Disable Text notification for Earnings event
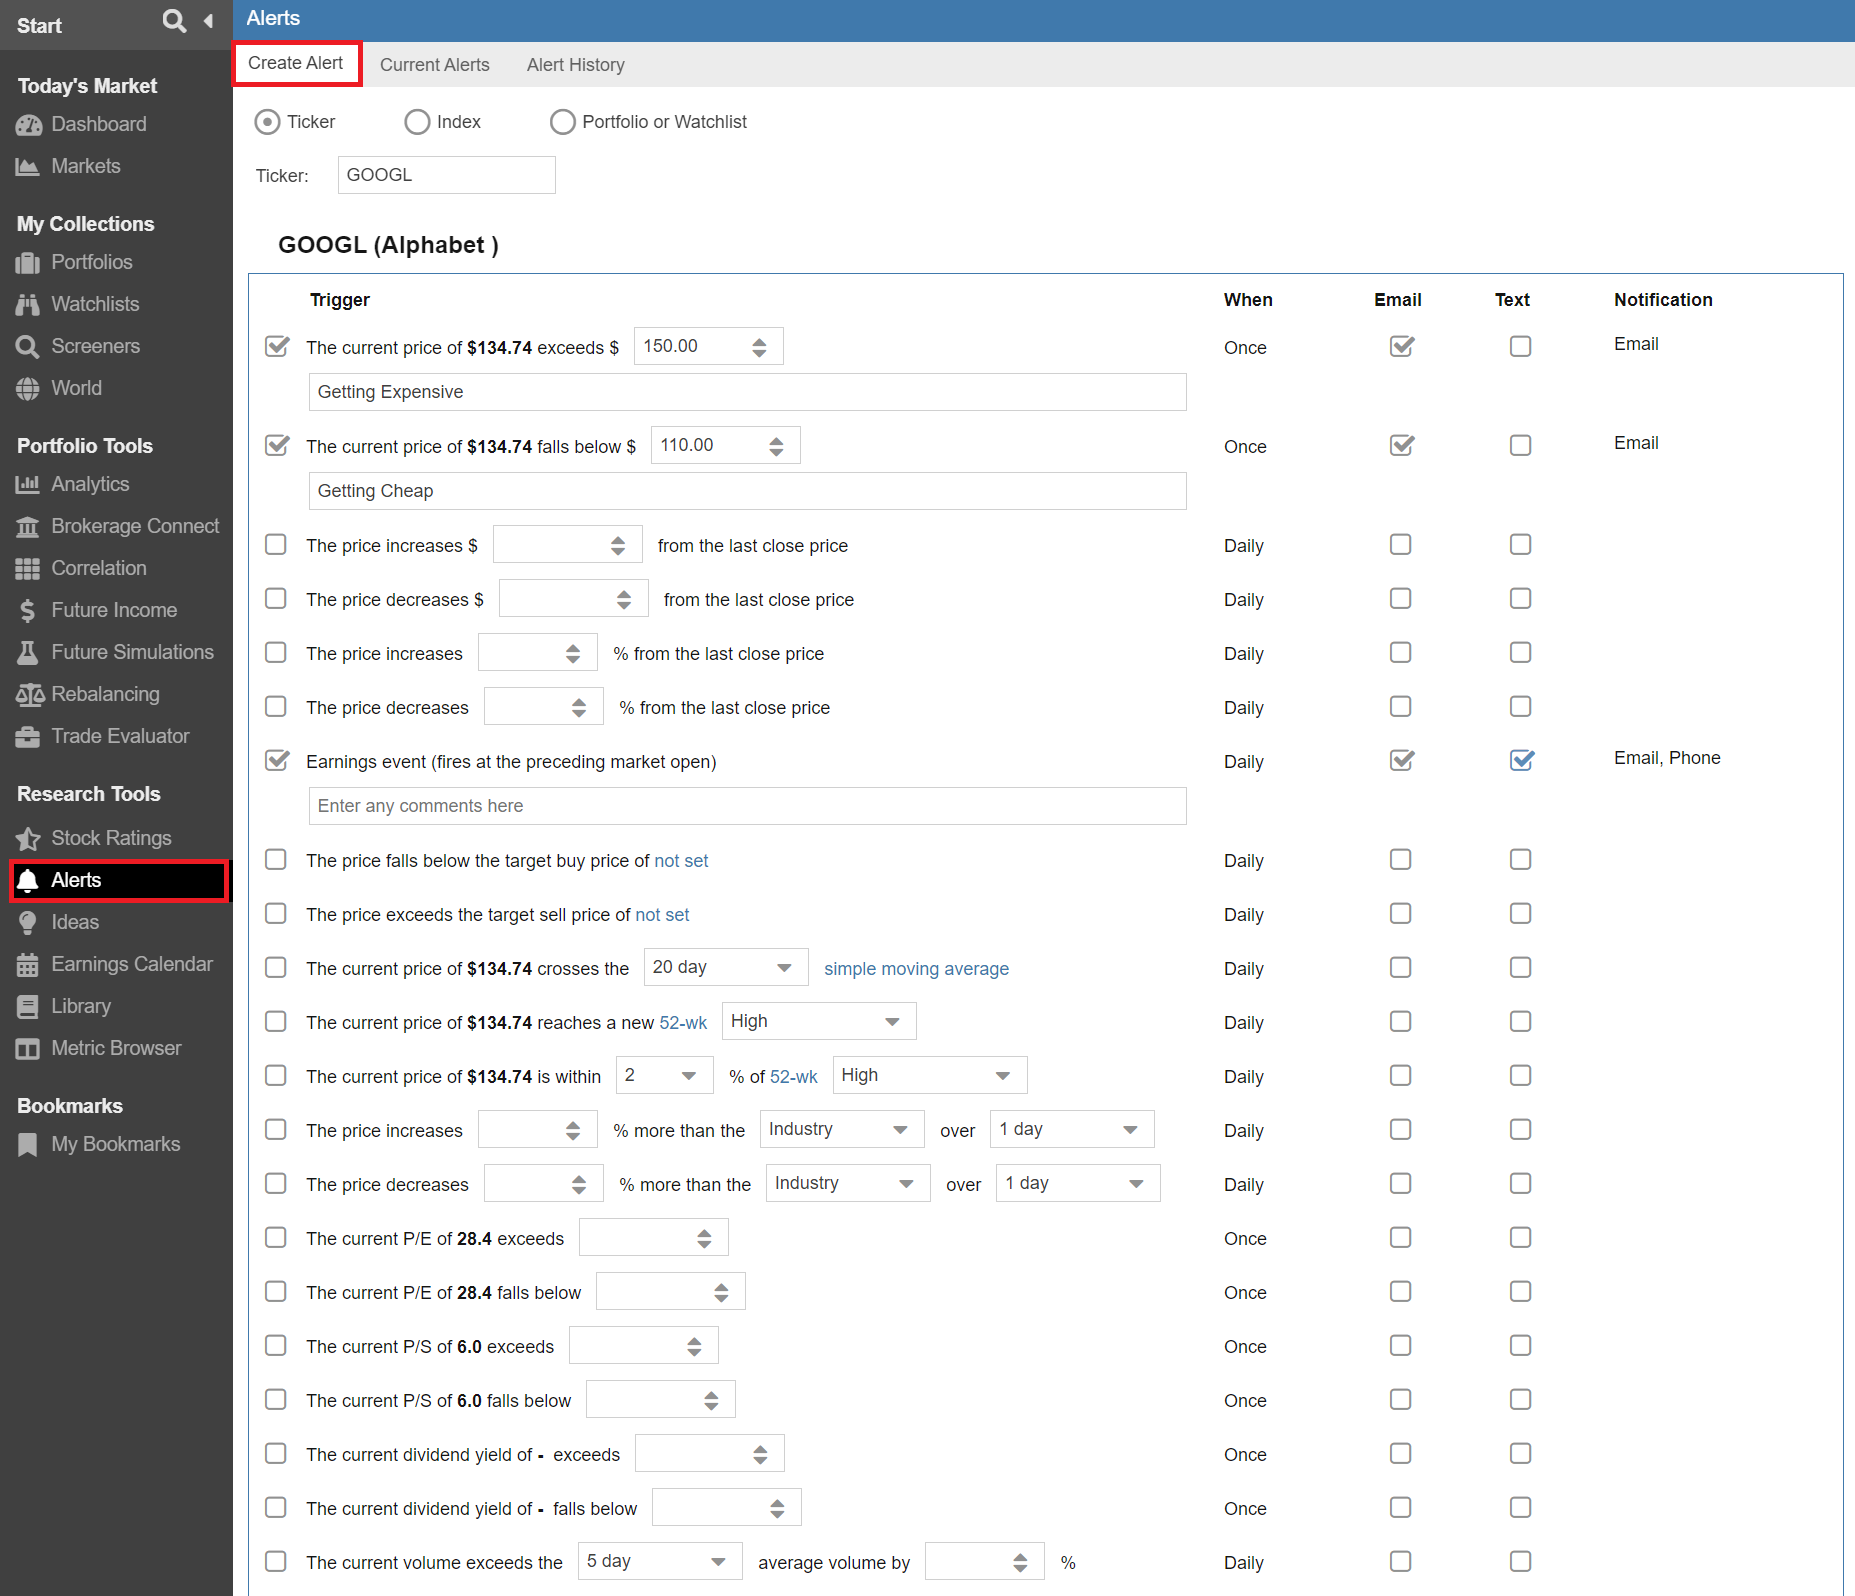This screenshot has height=1596, width=1855. pos(1522,760)
